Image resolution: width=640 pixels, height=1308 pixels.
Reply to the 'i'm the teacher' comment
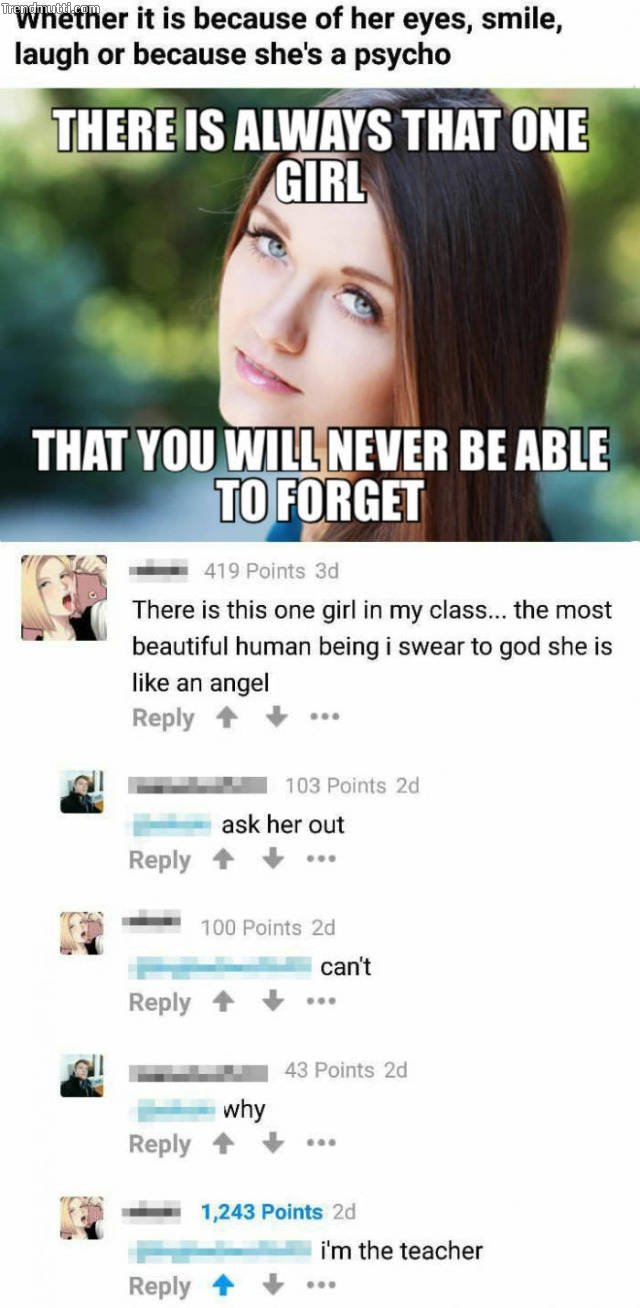(x=159, y=1286)
